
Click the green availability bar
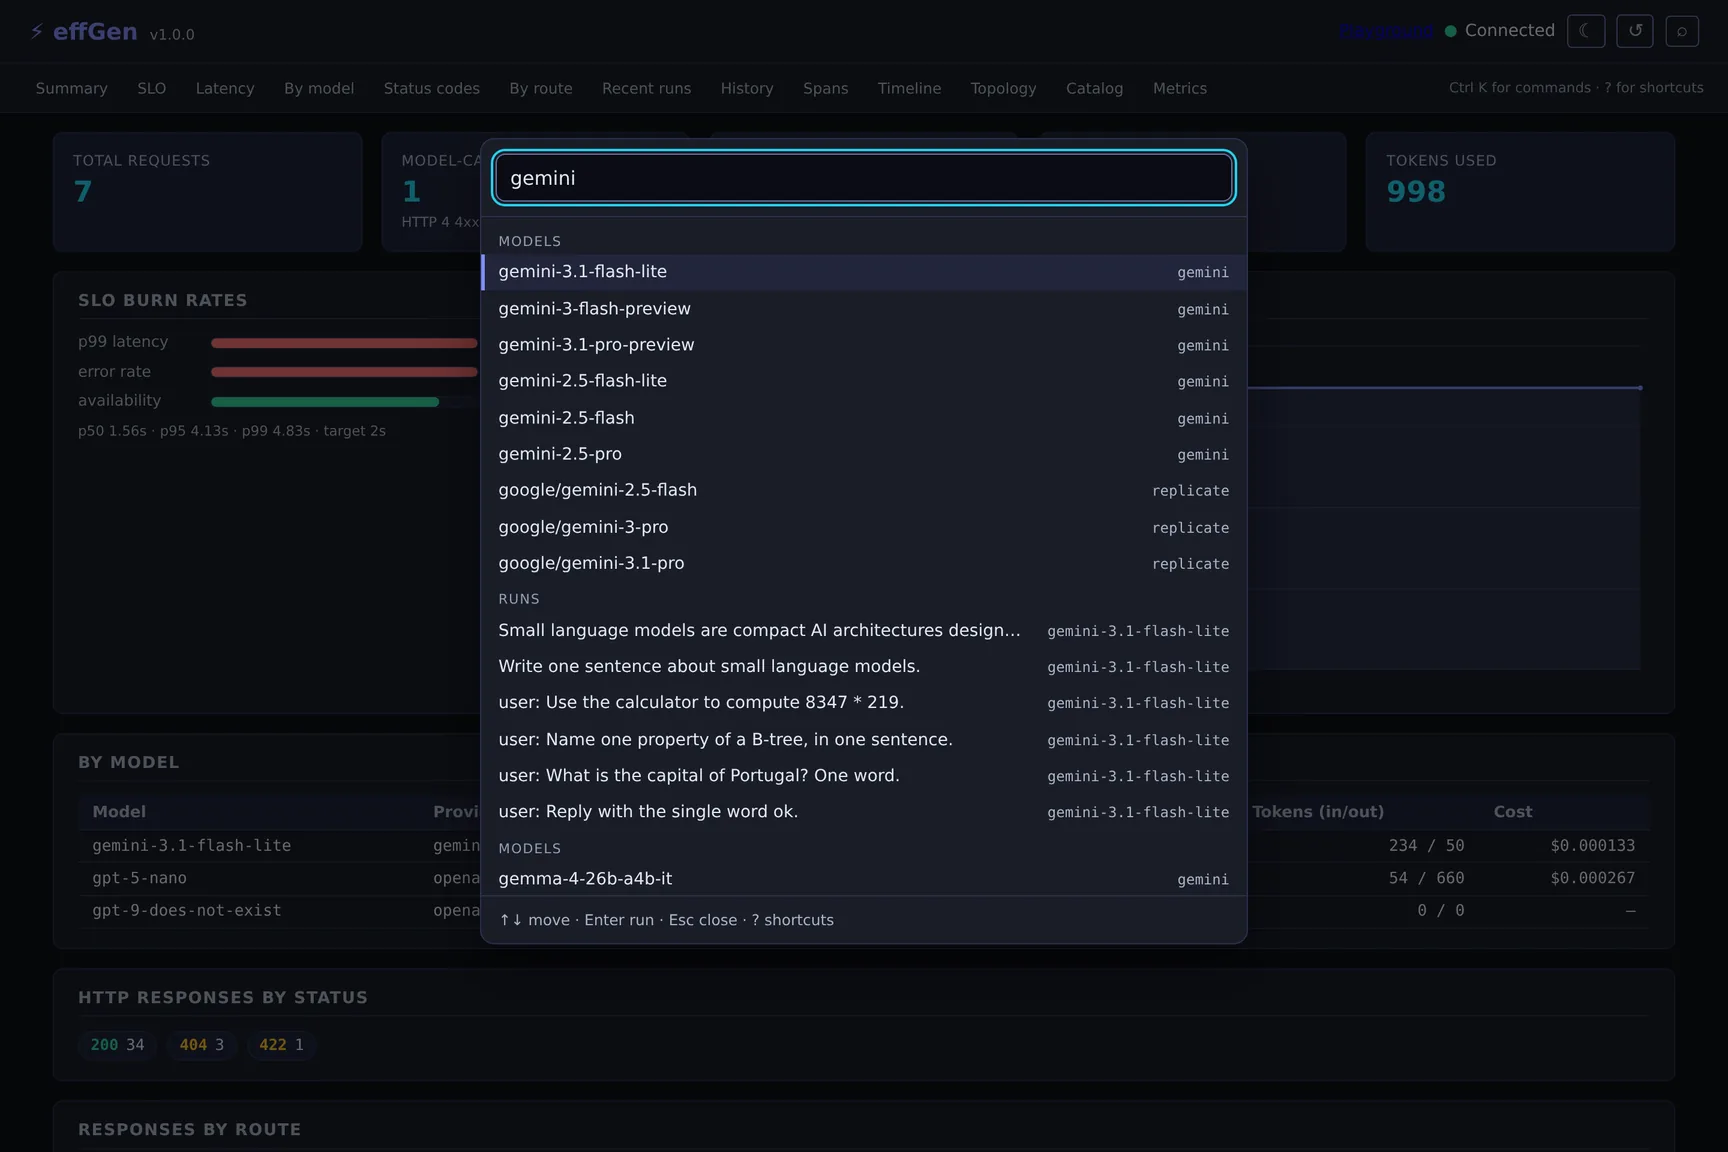[x=325, y=402]
